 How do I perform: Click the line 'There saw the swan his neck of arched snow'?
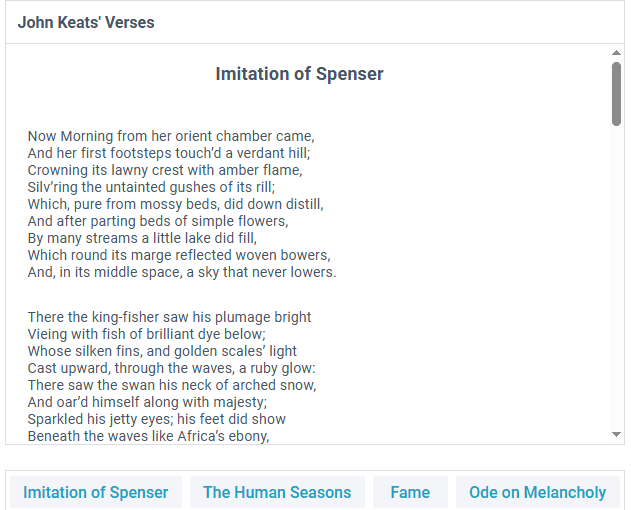tap(172, 385)
